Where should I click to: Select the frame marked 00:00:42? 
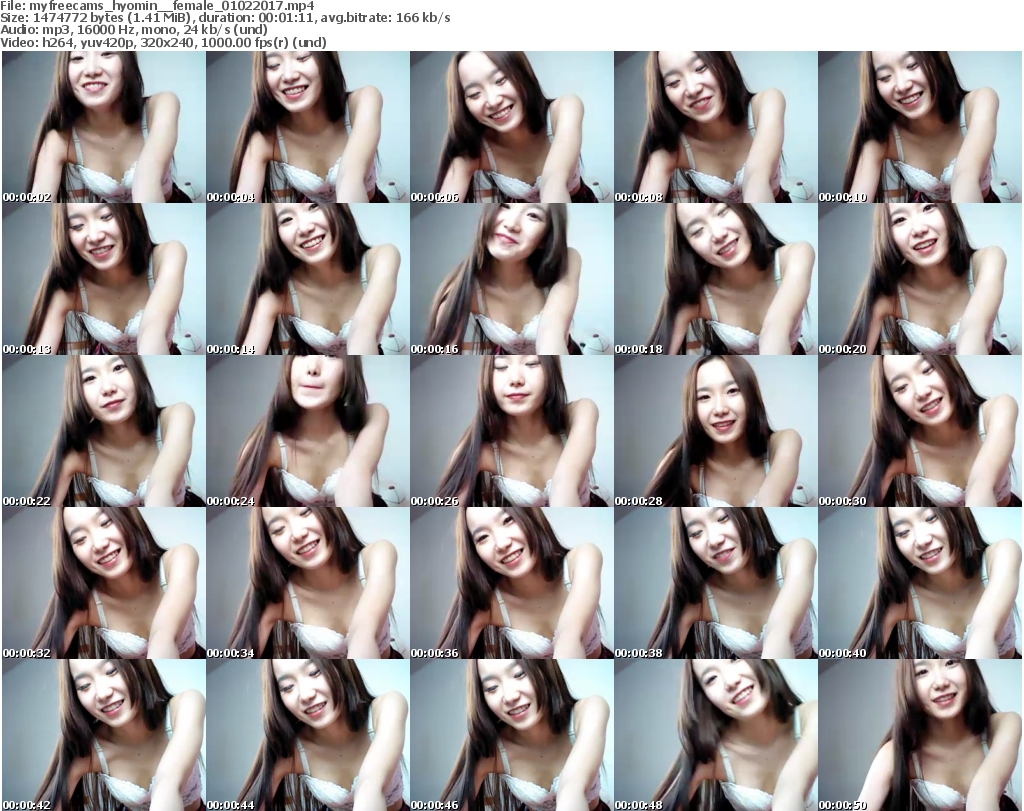104,735
